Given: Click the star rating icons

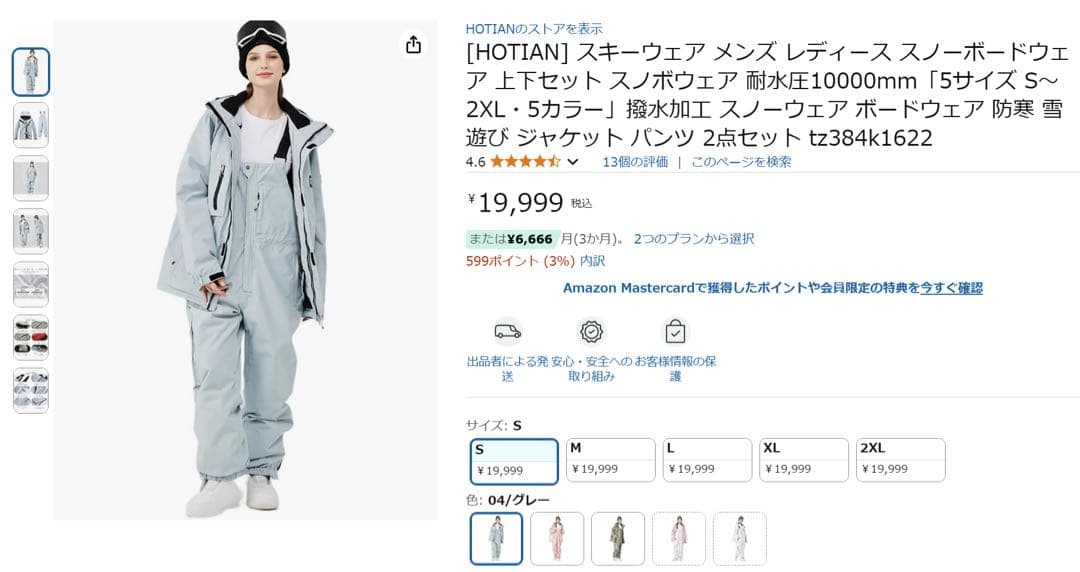Looking at the screenshot, I should pos(525,161).
